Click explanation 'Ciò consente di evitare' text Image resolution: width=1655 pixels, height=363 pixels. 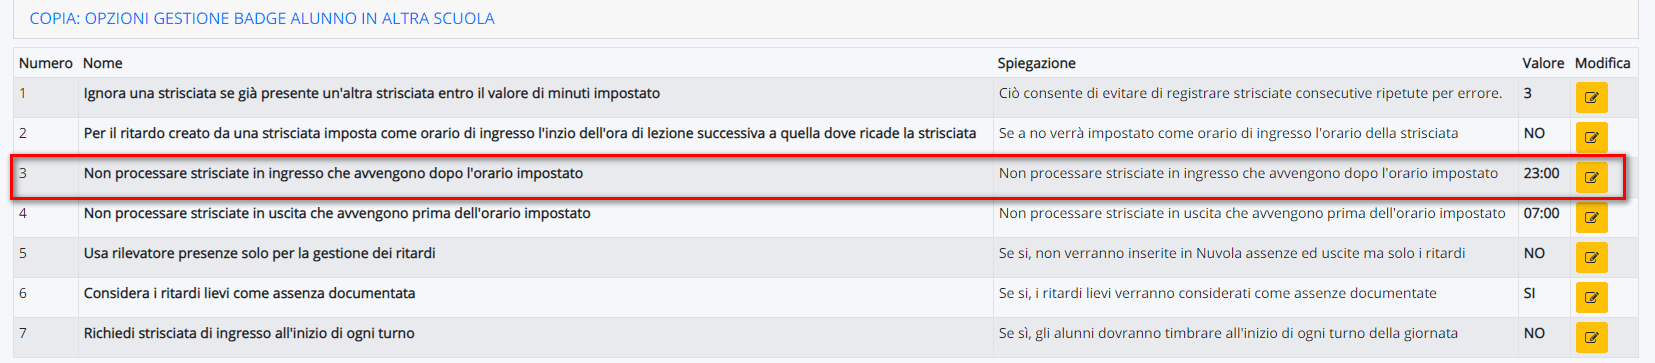click(1250, 93)
